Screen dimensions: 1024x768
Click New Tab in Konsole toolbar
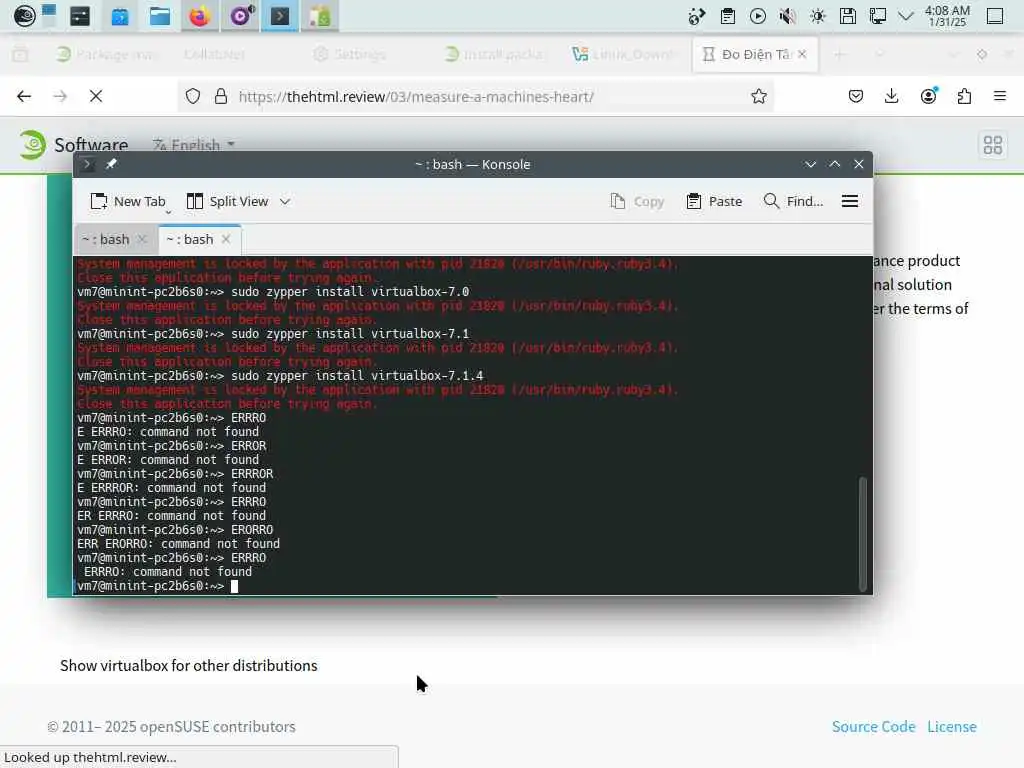pyautogui.click(x=127, y=201)
